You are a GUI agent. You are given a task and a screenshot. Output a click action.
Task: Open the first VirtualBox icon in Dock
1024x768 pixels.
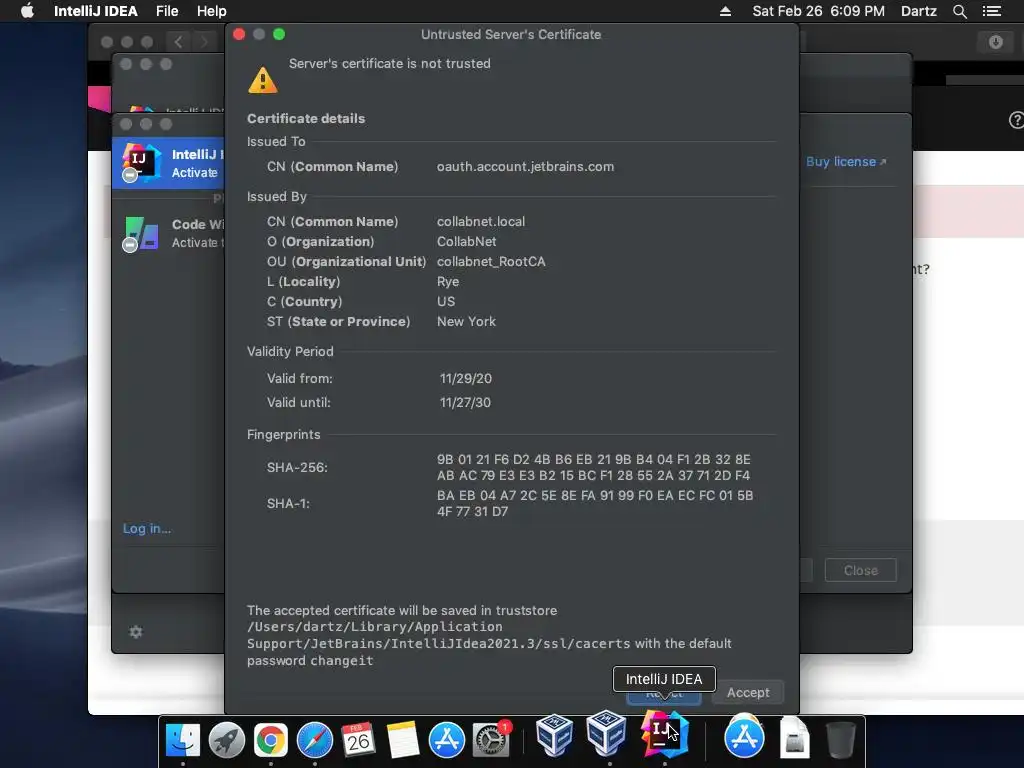point(554,734)
